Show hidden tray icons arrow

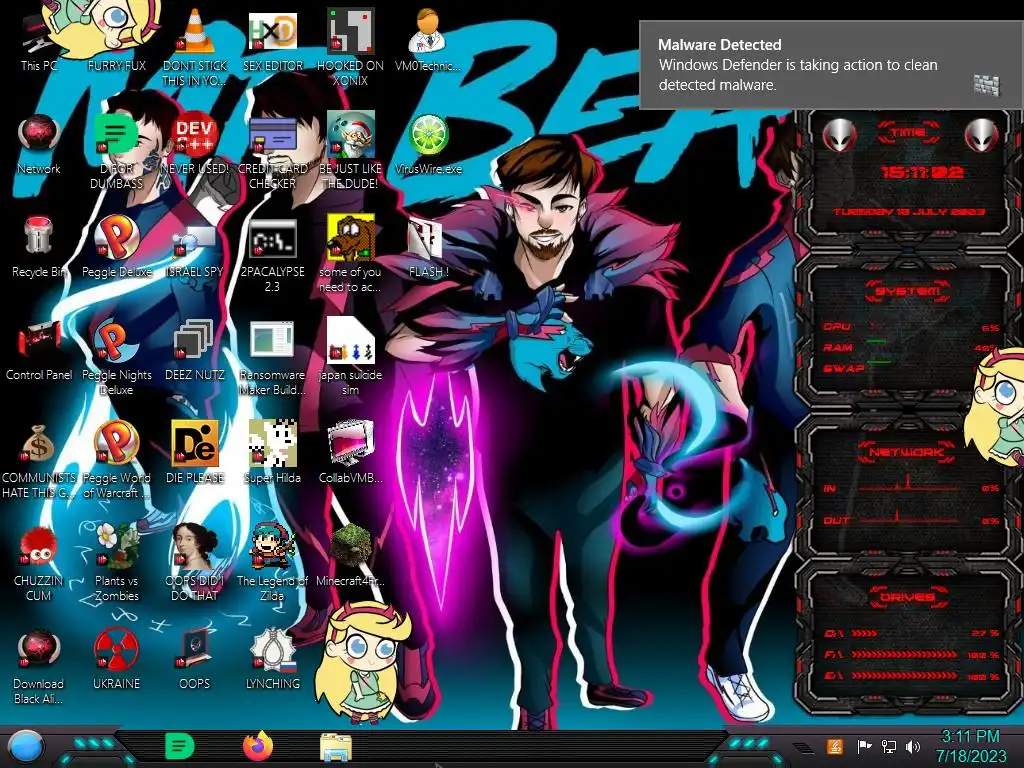[803, 747]
